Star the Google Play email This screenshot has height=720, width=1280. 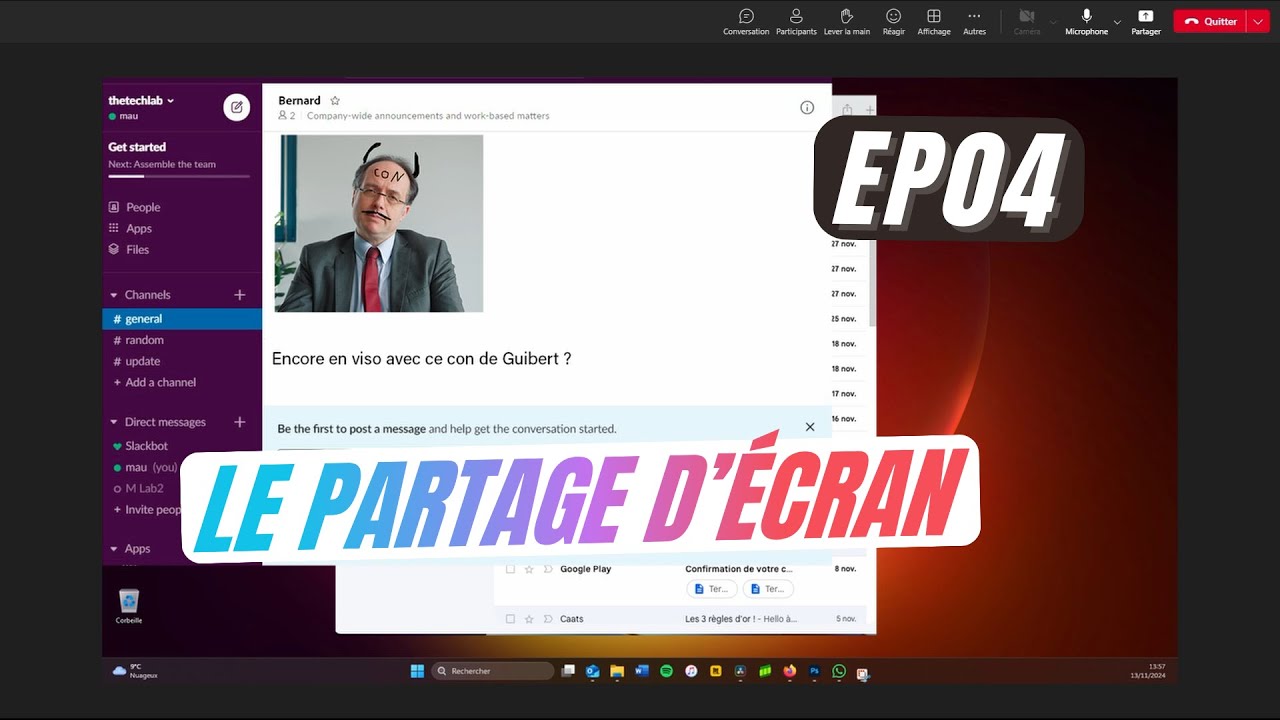pyautogui.click(x=529, y=569)
